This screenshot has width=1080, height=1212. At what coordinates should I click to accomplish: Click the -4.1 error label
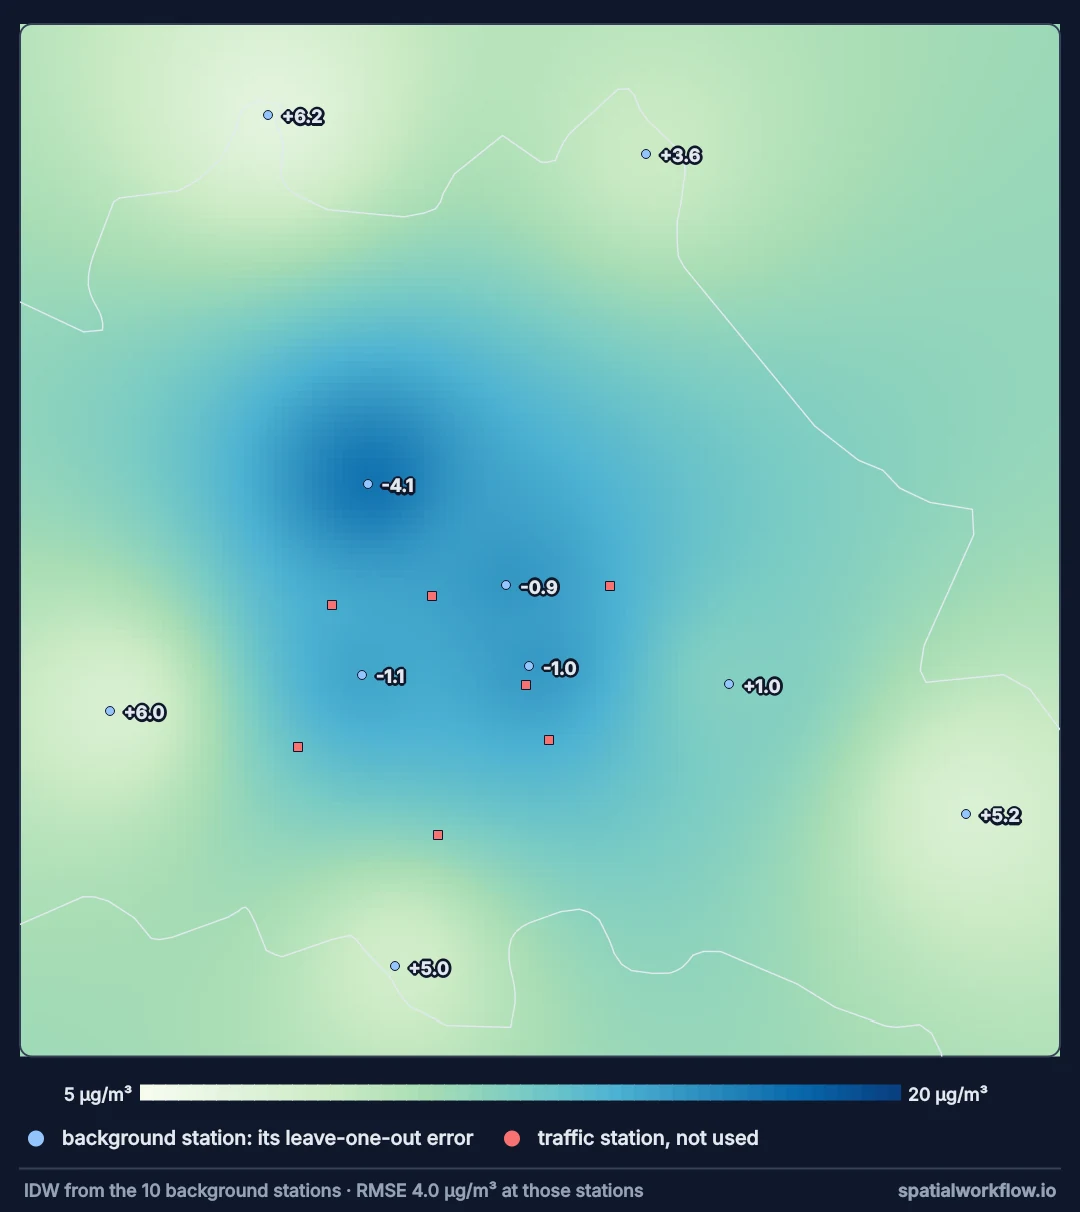click(398, 486)
